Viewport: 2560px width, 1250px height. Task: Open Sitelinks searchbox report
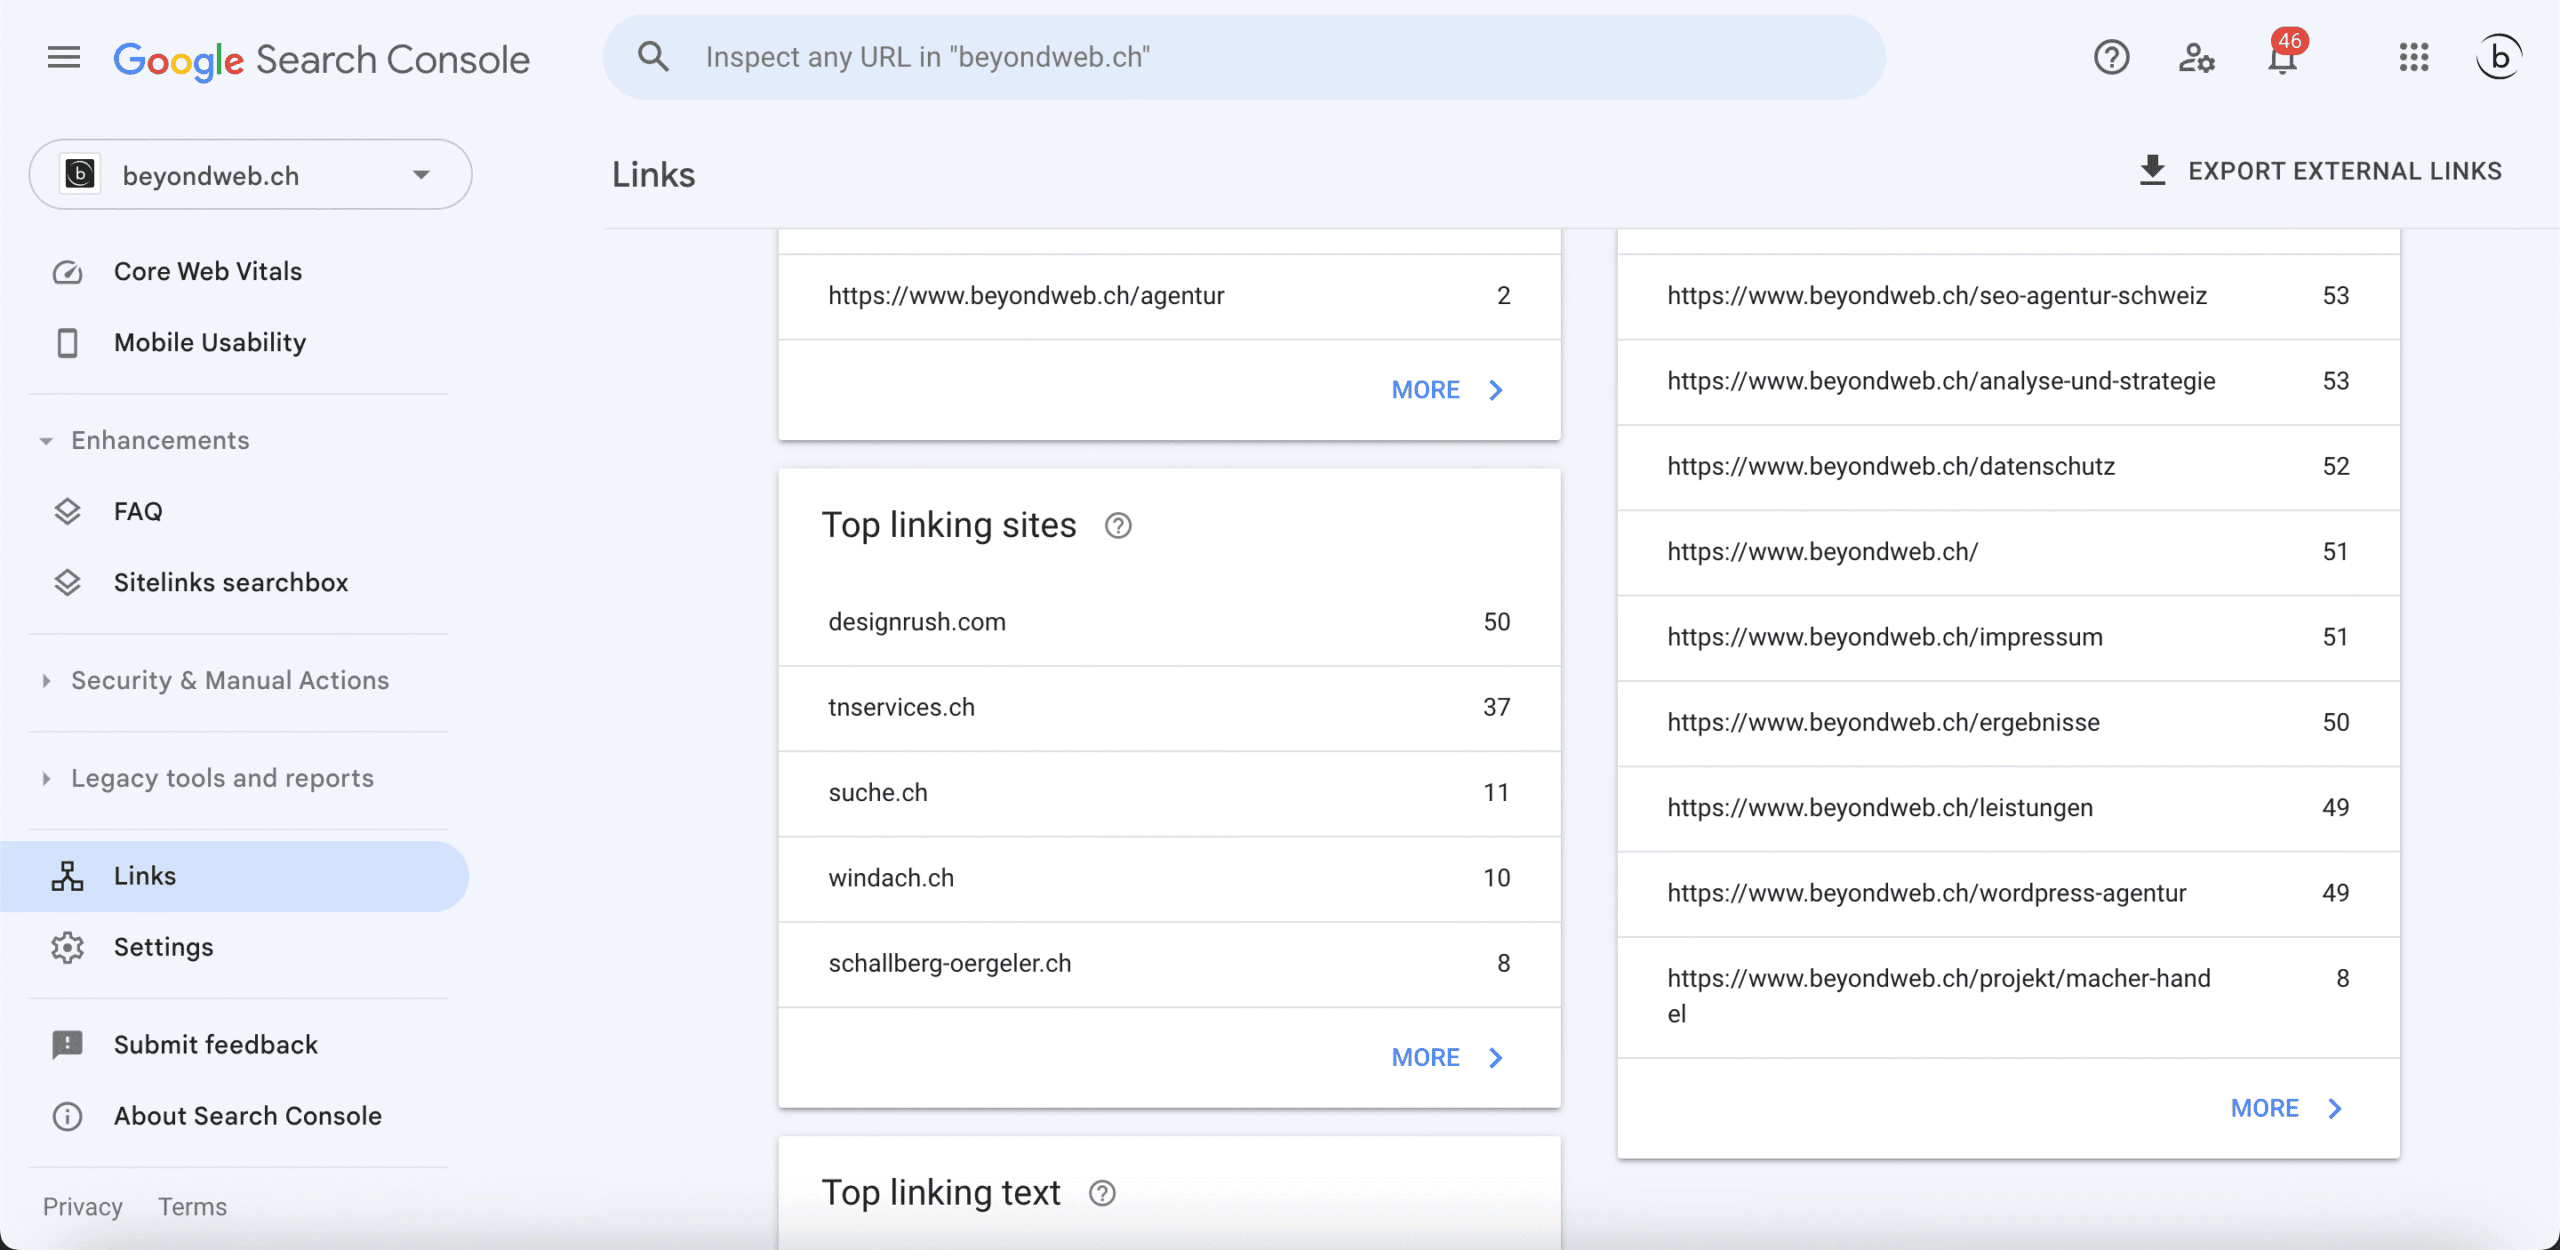click(235, 583)
